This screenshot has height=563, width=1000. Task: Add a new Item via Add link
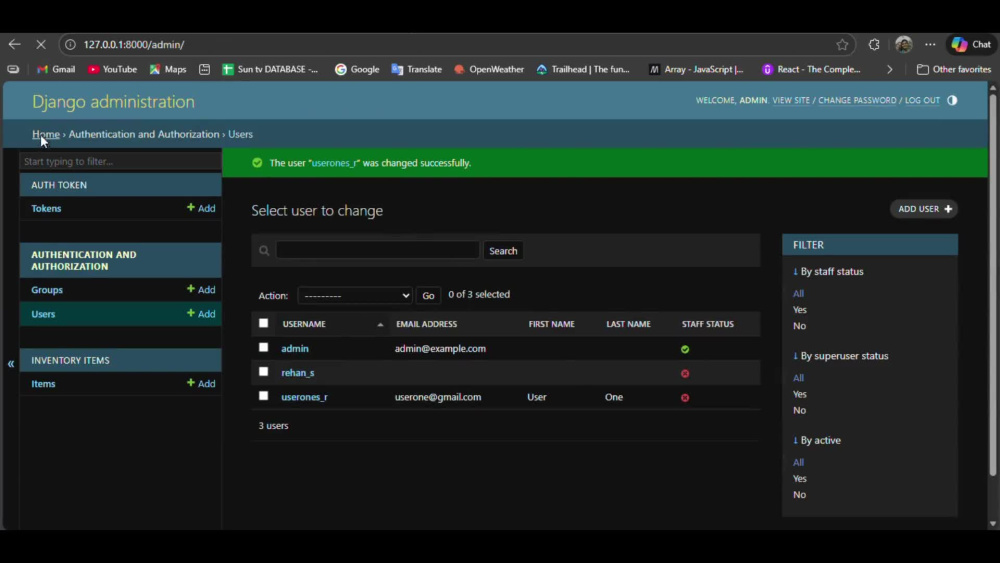tap(201, 383)
